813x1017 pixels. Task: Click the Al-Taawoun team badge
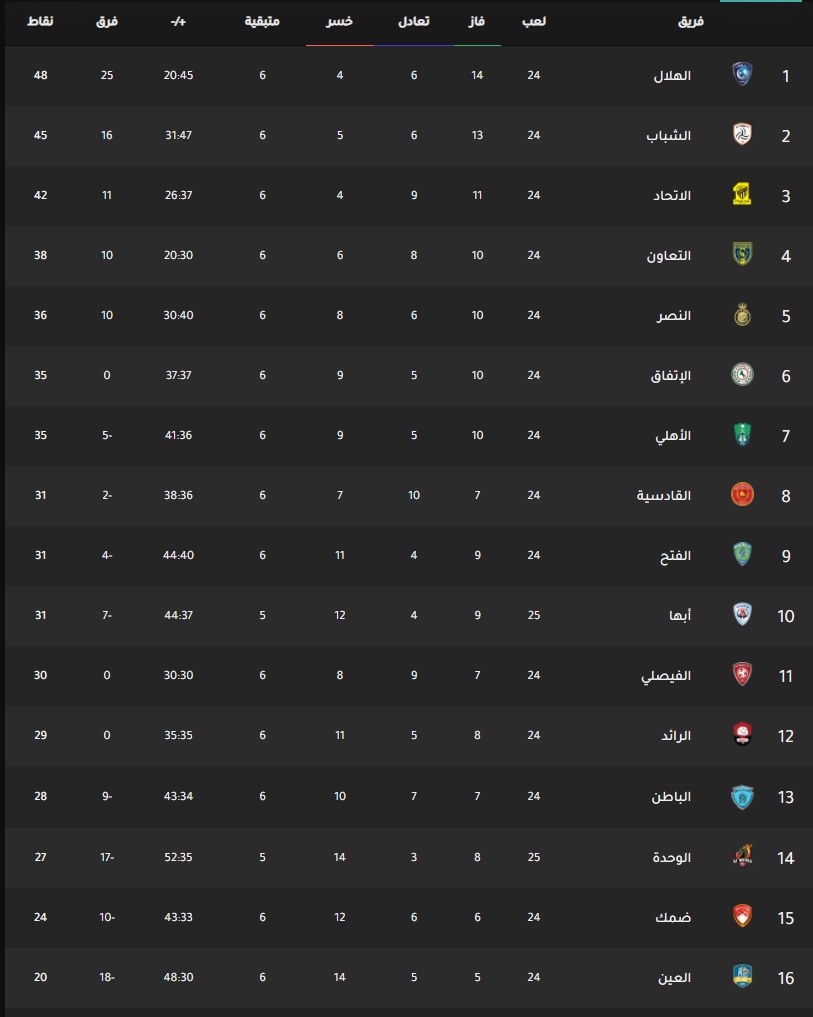point(742,255)
